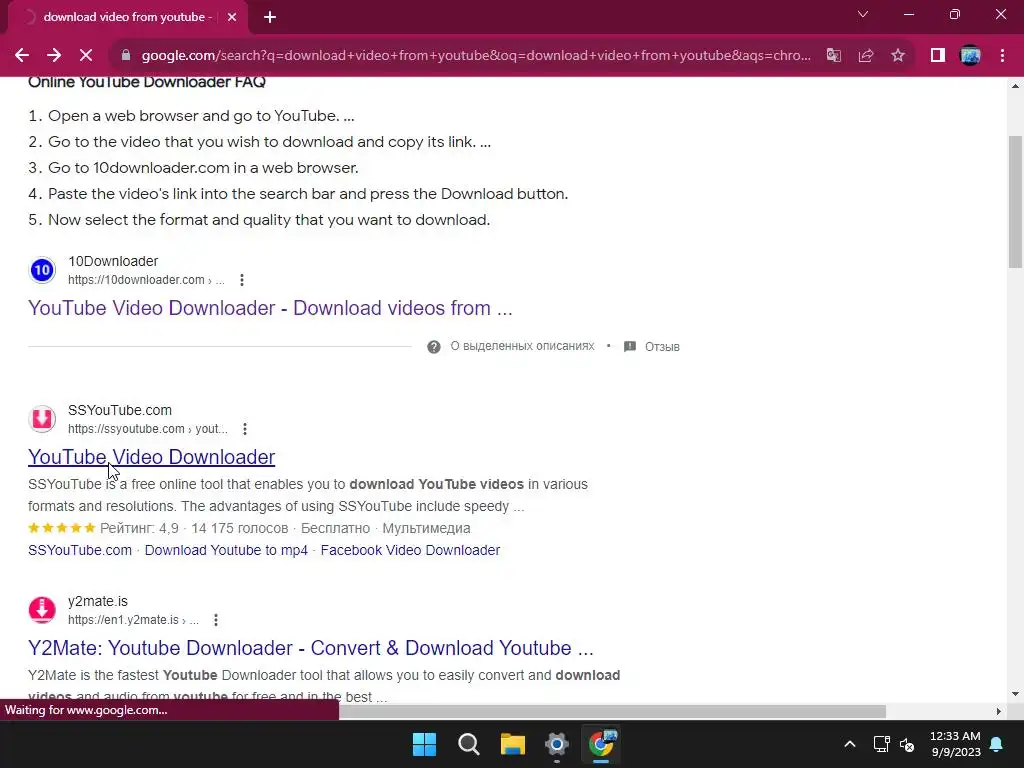View site information padlock icon
This screenshot has height=768, width=1024.
pyautogui.click(x=126, y=56)
